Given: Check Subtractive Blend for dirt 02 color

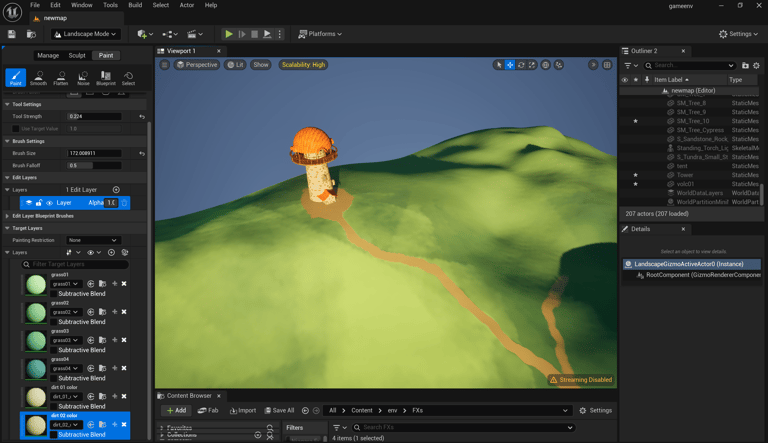Looking at the screenshot, I should (x=54, y=435).
